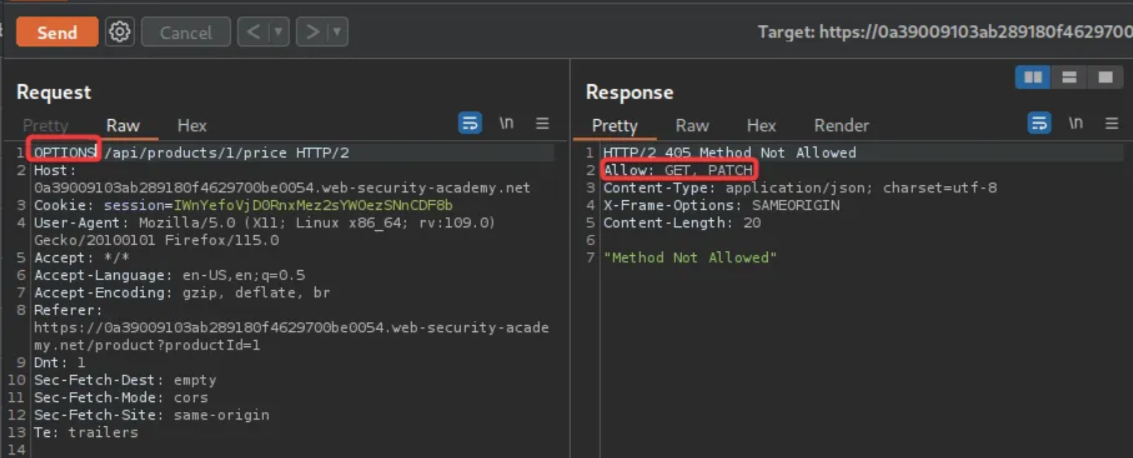The image size is (1133, 458).
Task: Click the Sec-Fetch-Mode: cors line
Action: pyautogui.click(x=121, y=397)
